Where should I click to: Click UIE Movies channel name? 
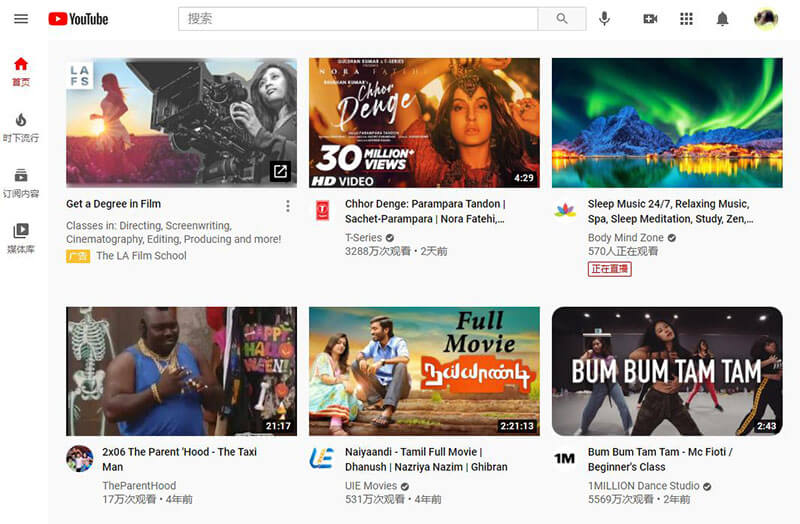tap(371, 485)
